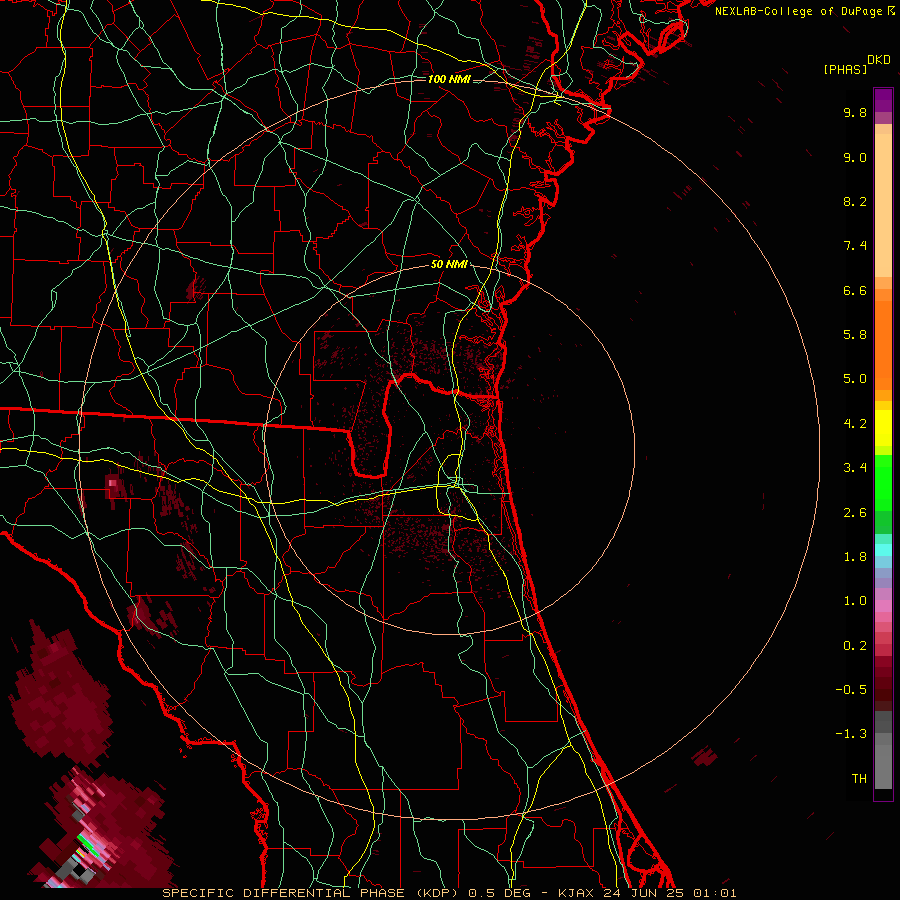The image size is (900, 900).
Task: Click the 6.6 legend value
Action: [855, 290]
